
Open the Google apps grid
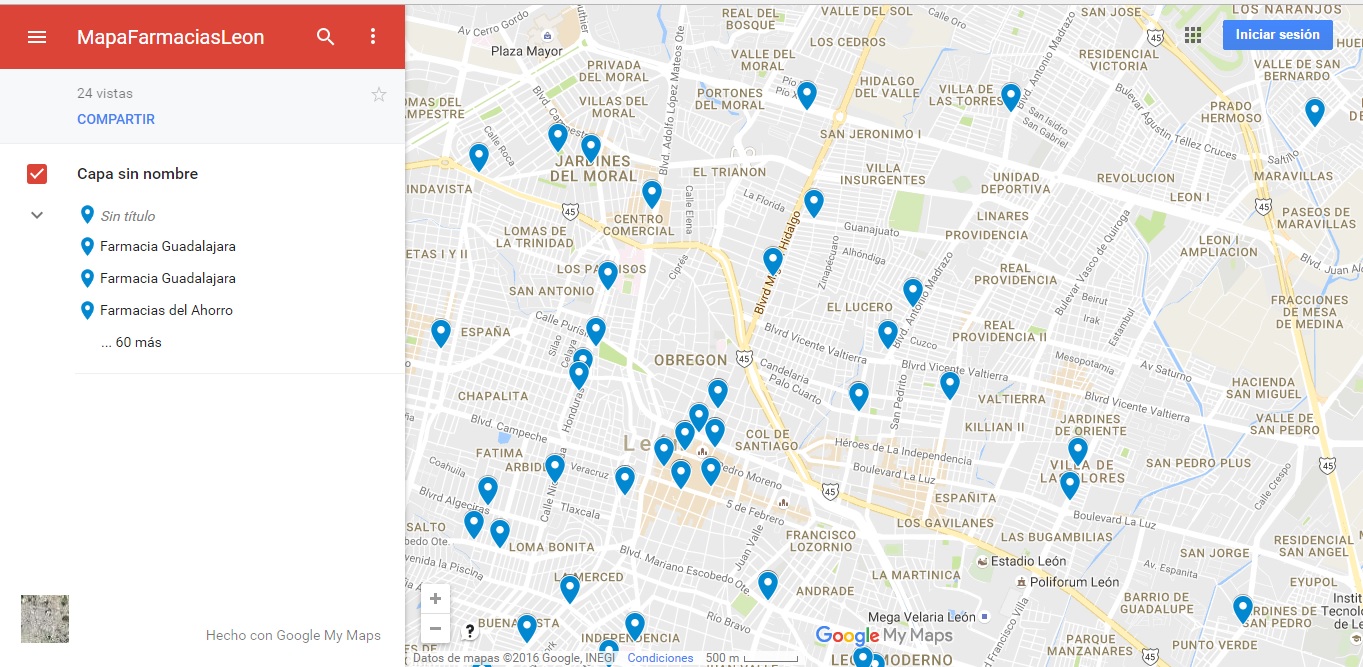[1193, 35]
